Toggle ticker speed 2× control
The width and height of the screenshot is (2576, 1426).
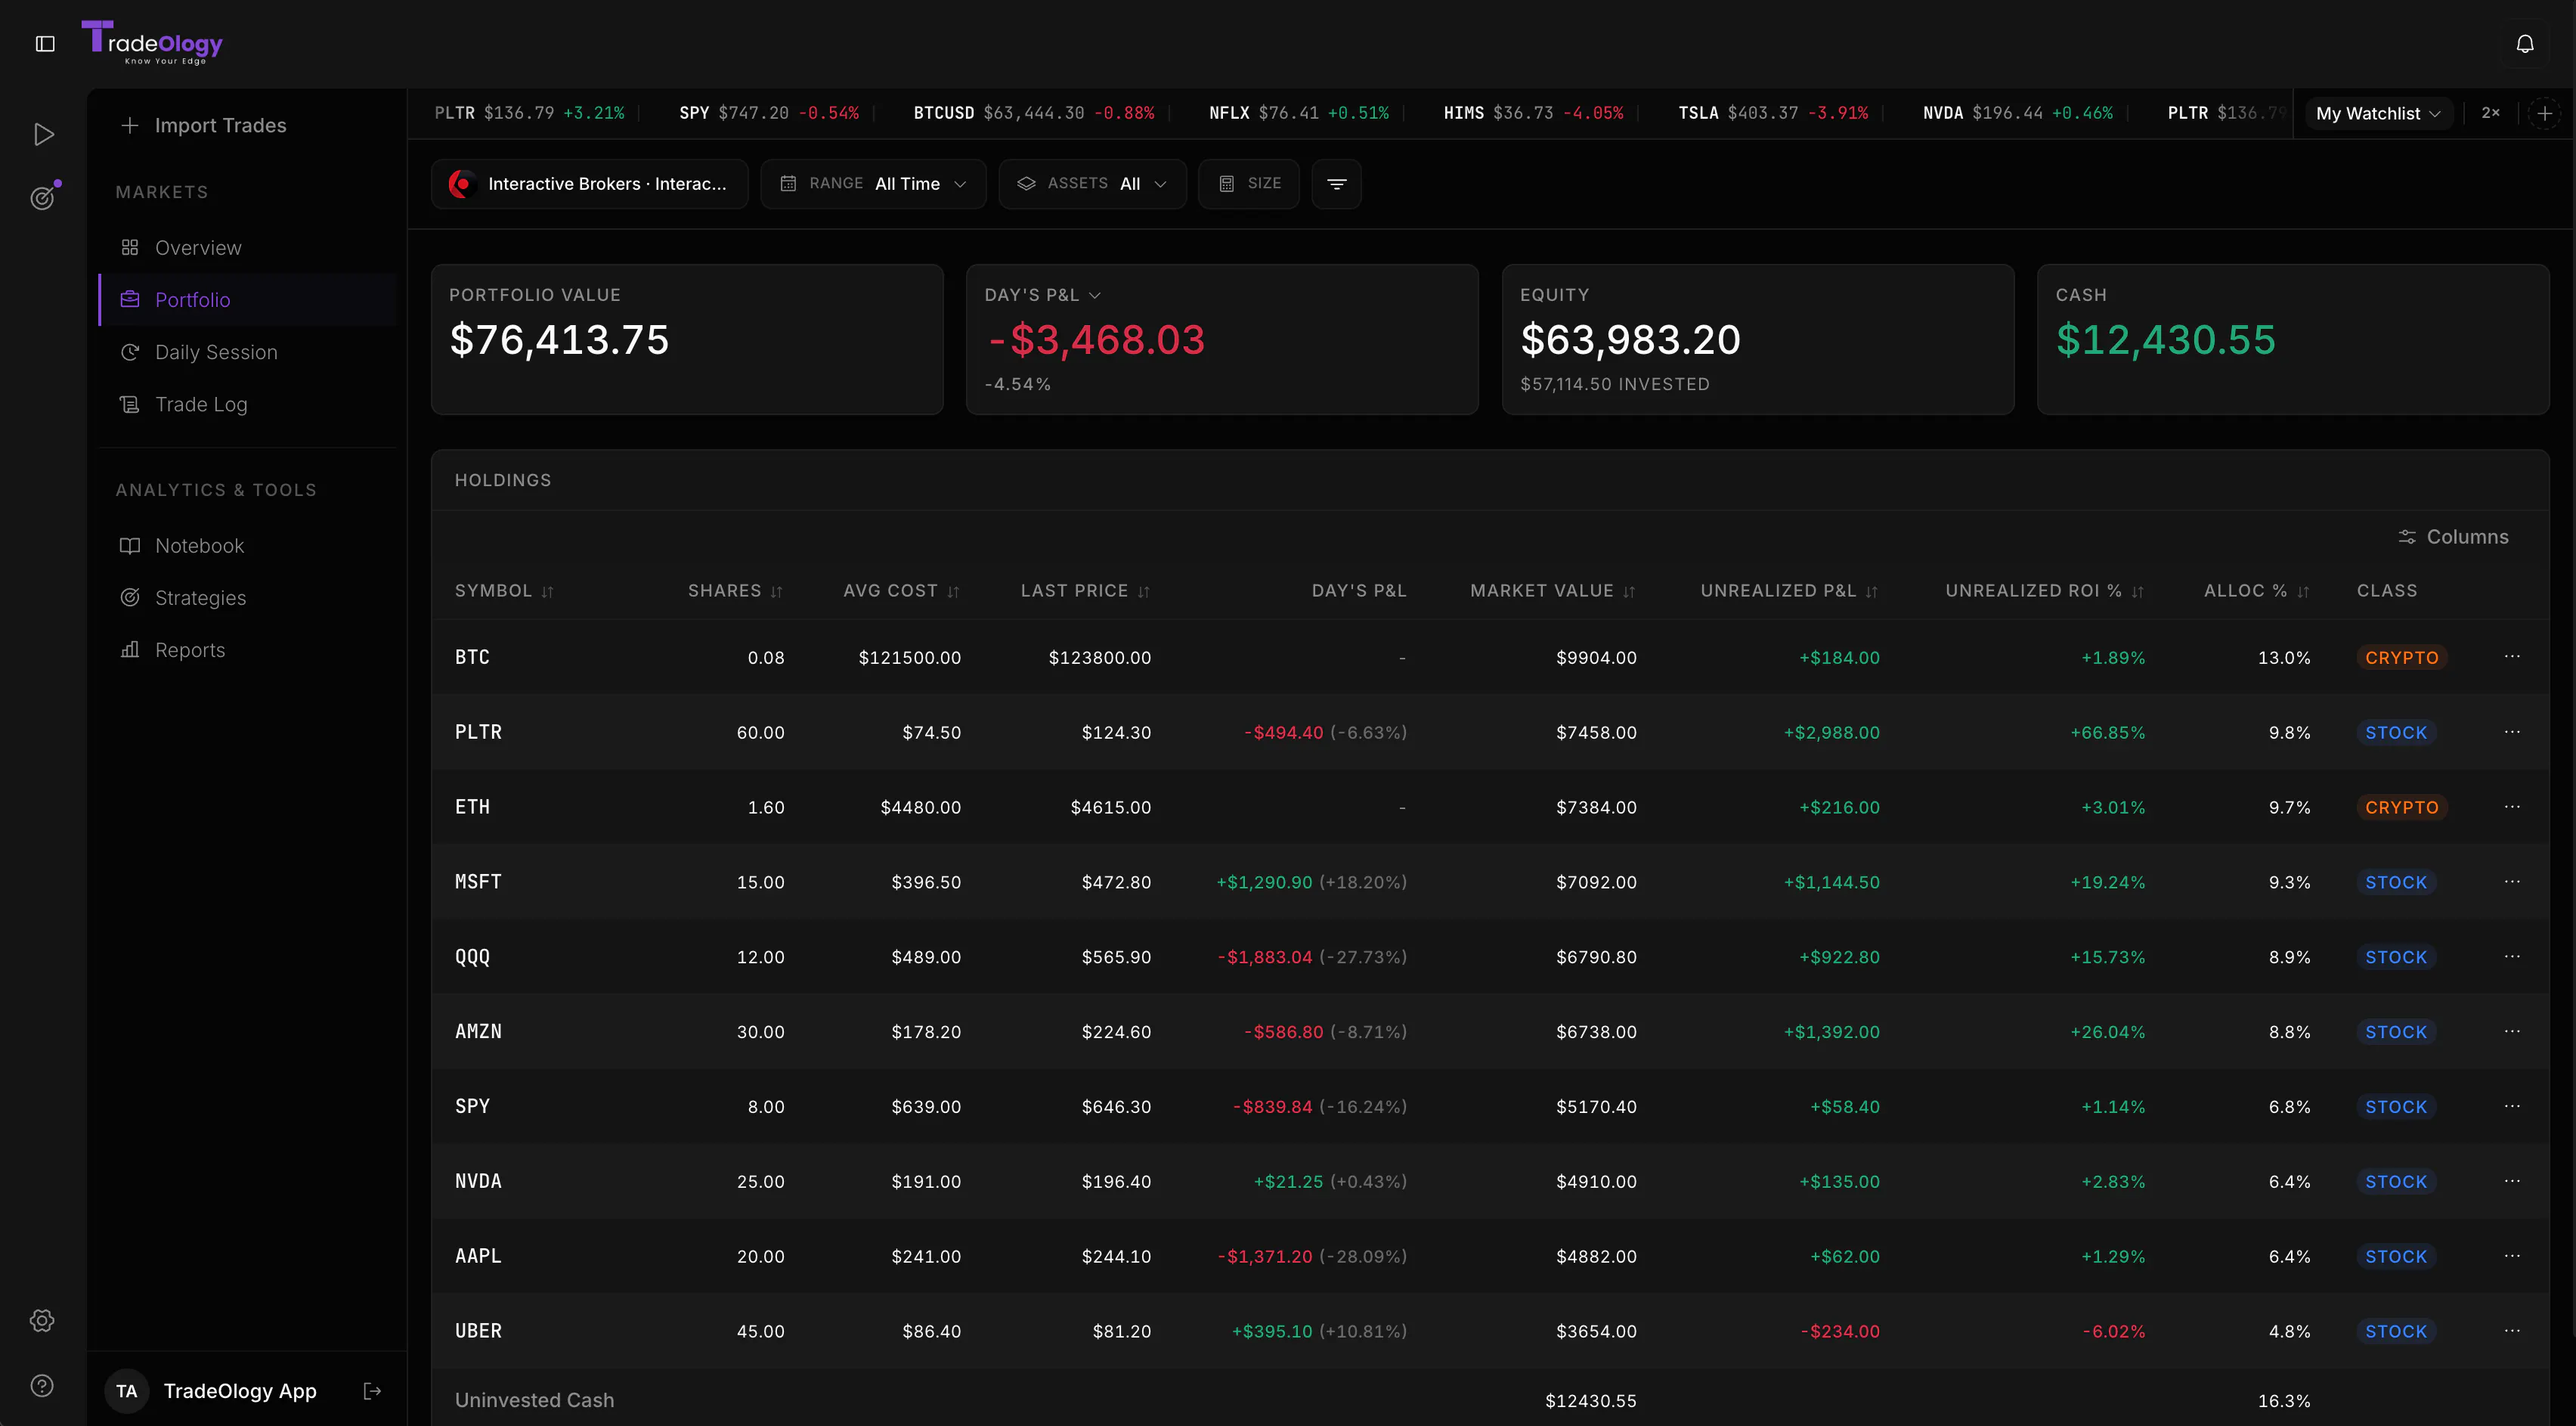pos(2490,113)
